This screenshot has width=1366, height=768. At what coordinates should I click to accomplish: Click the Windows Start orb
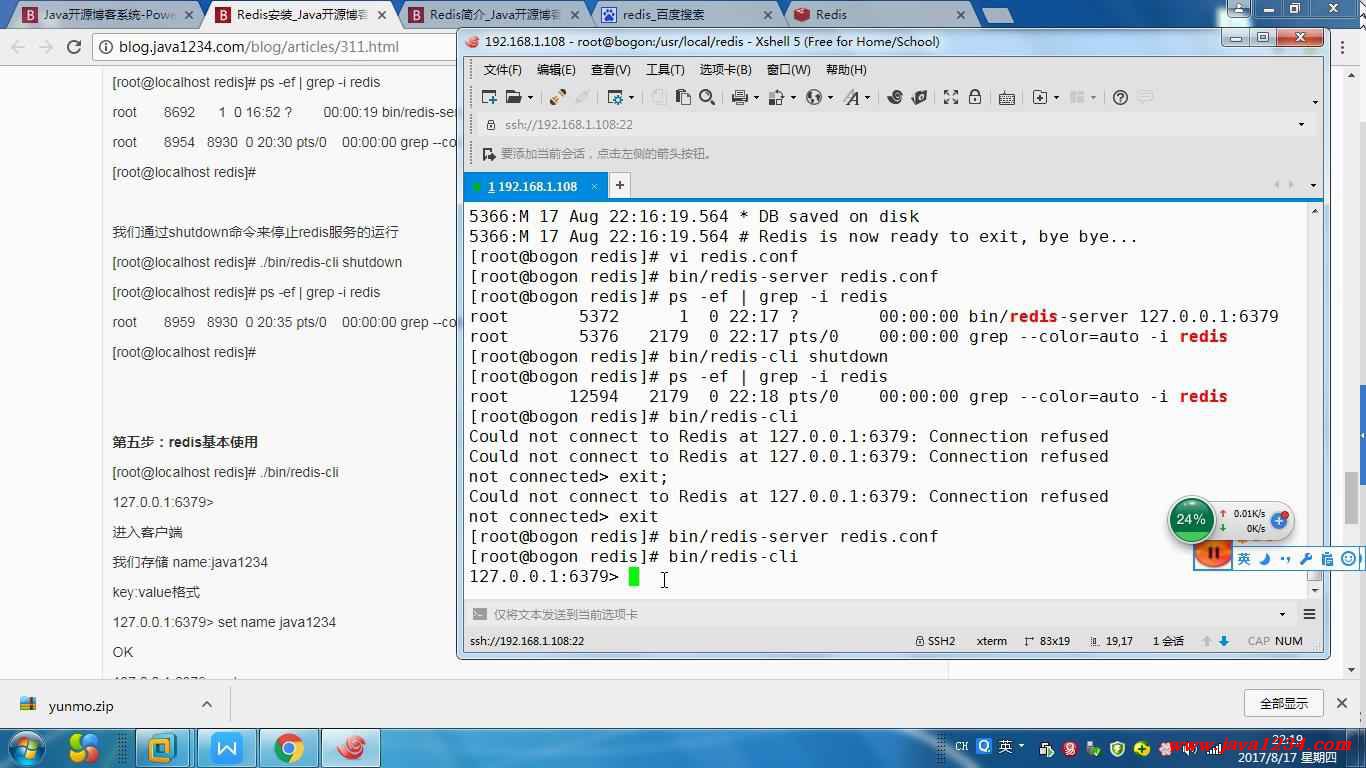[x=26, y=747]
